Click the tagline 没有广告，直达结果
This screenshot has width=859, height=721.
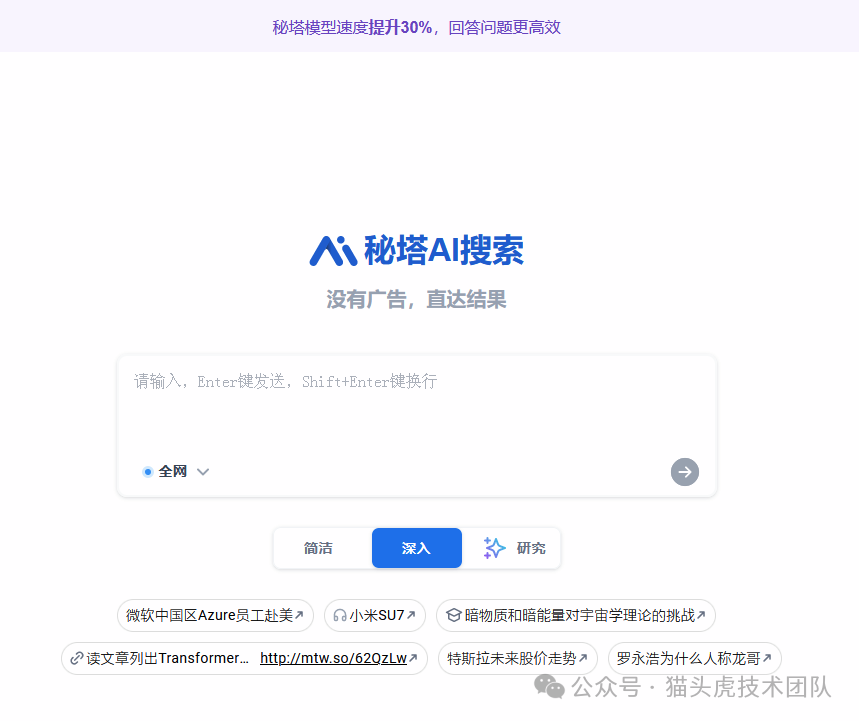(416, 300)
